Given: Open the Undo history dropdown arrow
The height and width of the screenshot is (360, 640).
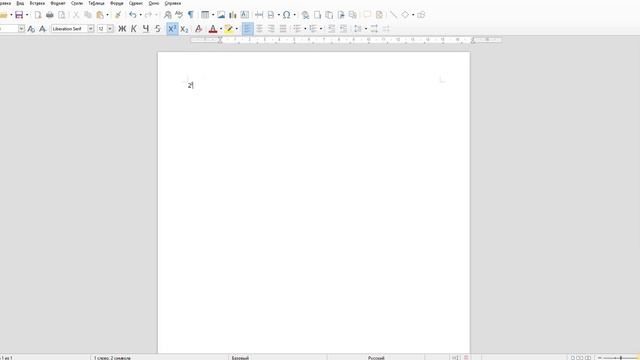Looking at the screenshot, I should point(140,15).
